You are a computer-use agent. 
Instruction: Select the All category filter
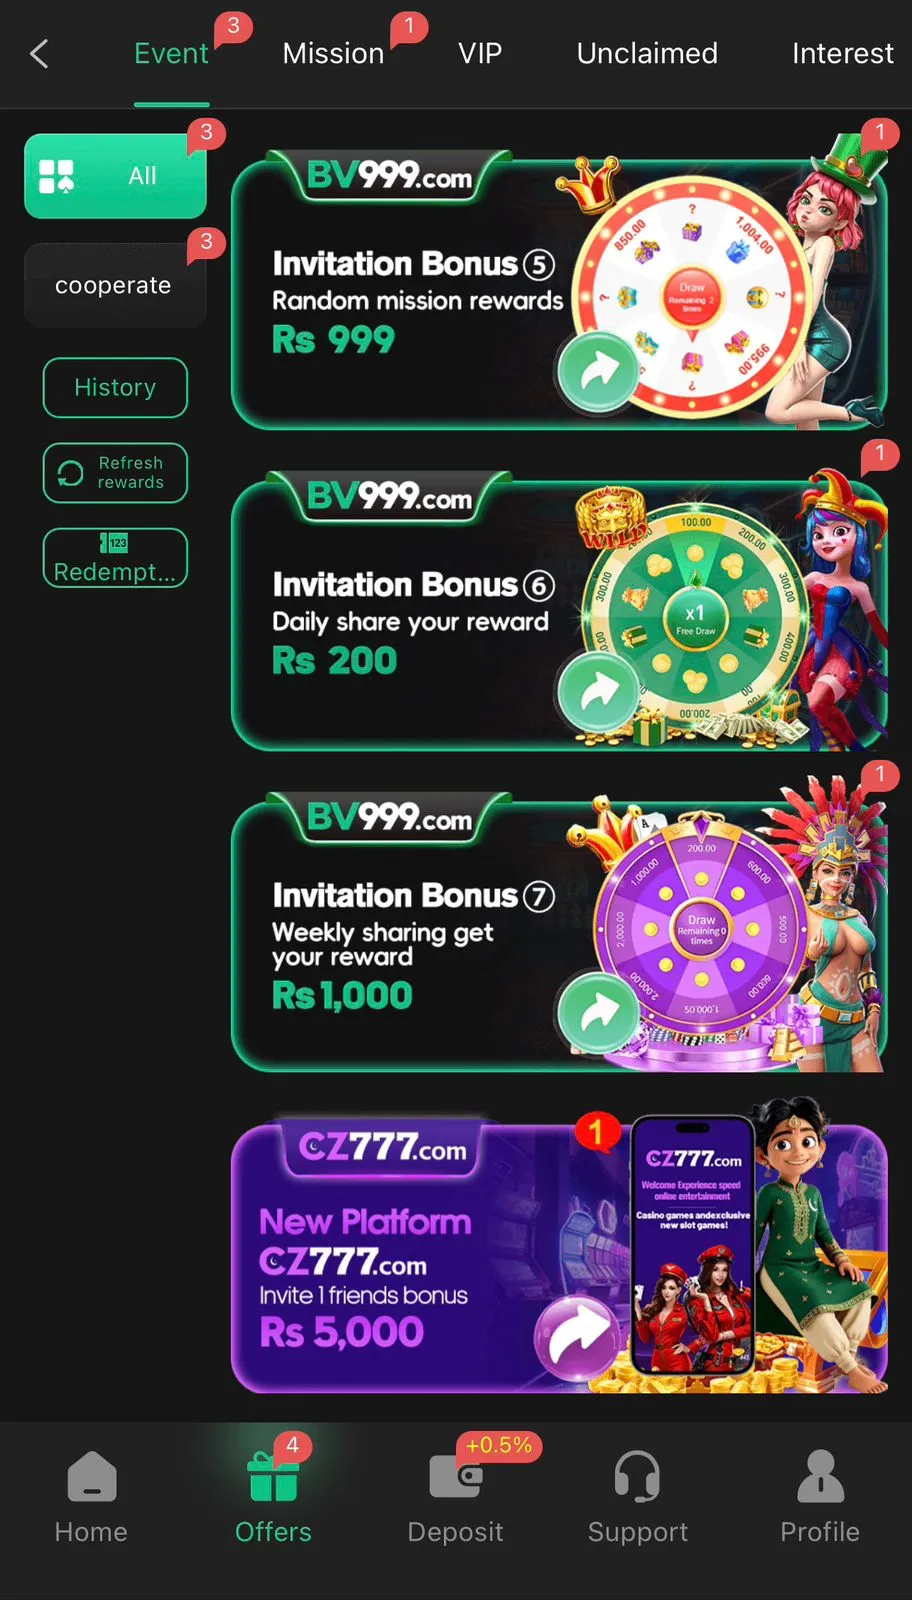(115, 176)
